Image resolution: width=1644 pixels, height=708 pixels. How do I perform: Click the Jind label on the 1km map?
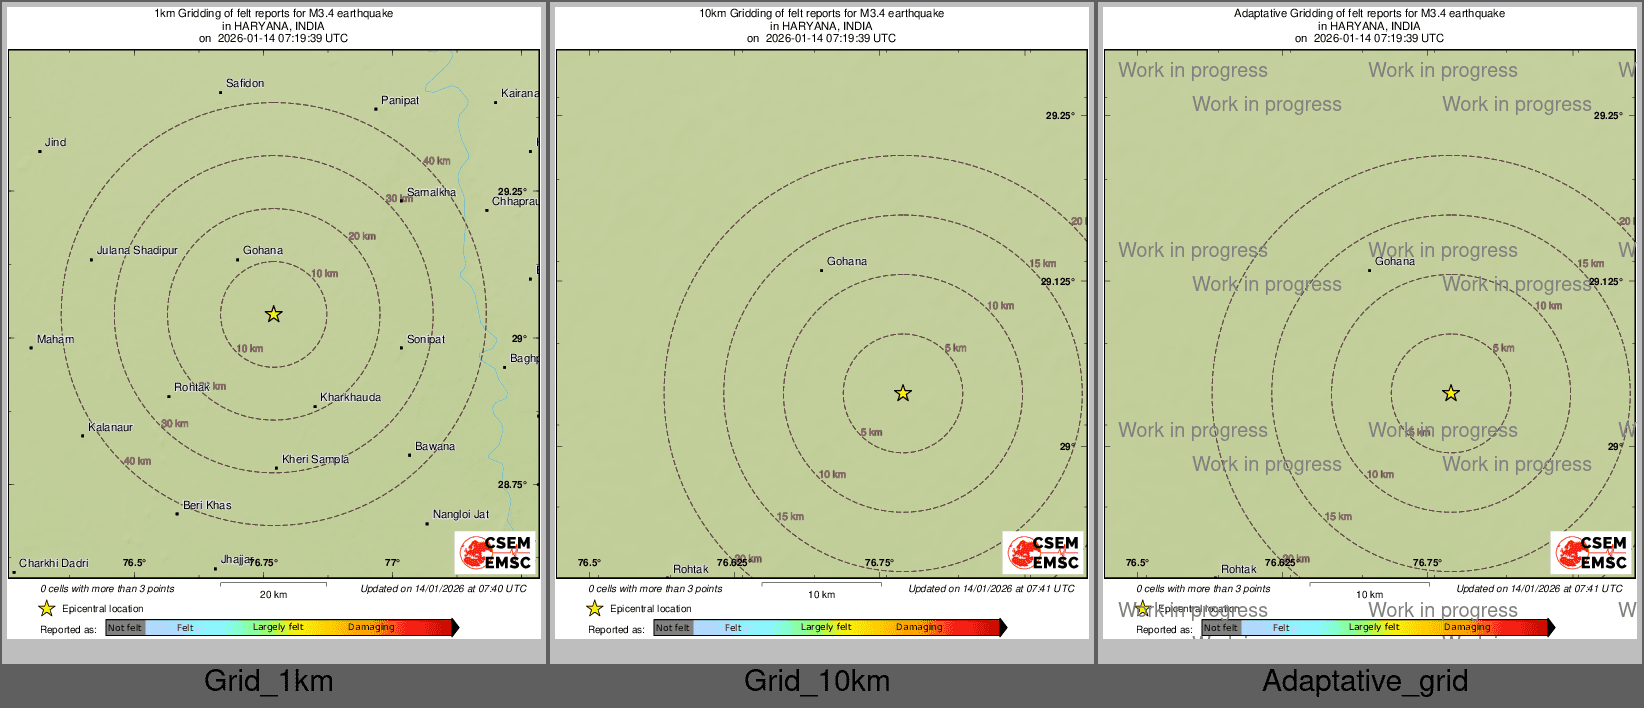pos(56,142)
